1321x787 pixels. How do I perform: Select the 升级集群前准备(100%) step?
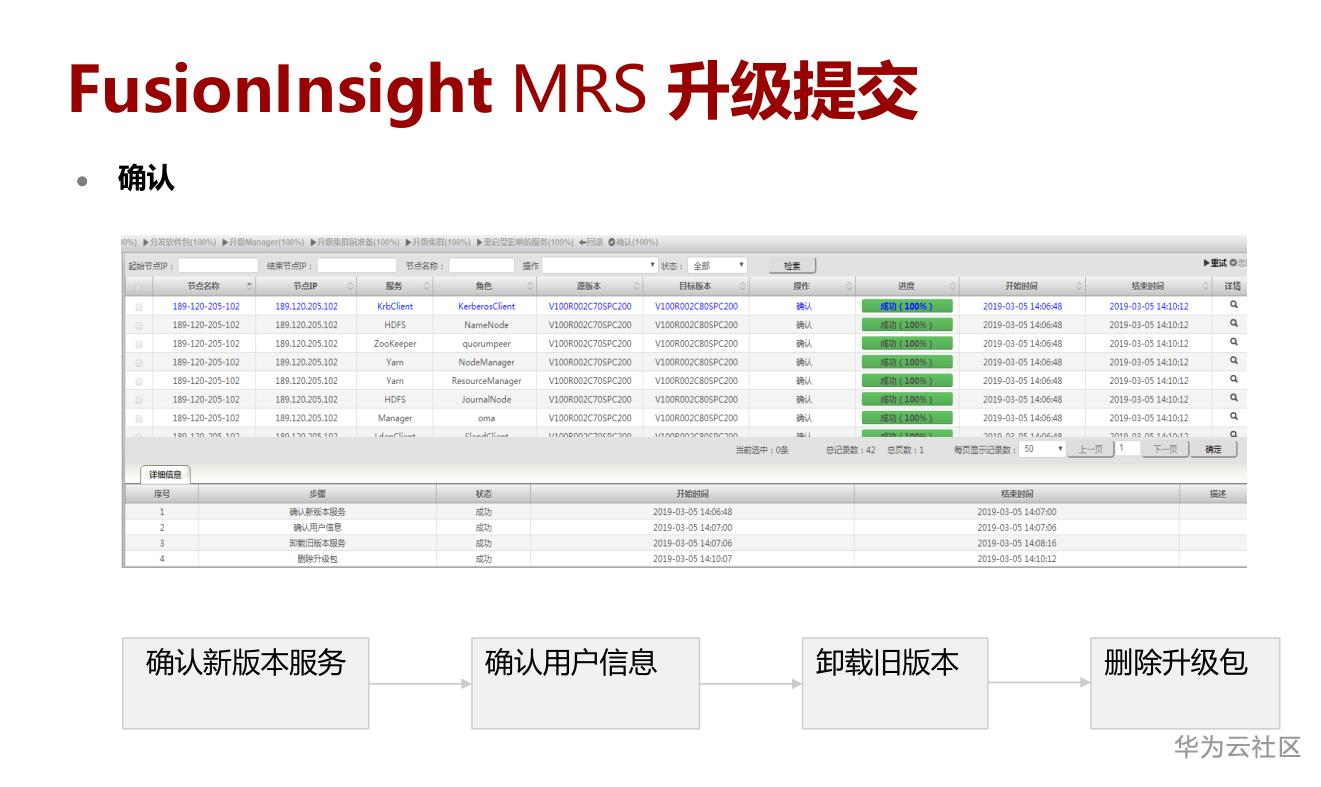point(355,242)
